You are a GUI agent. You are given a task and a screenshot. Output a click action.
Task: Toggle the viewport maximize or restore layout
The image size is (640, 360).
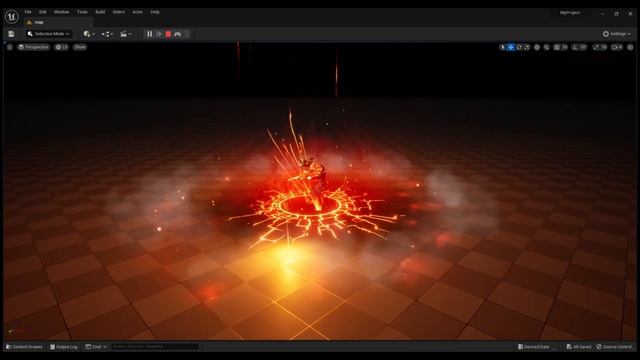tap(630, 47)
